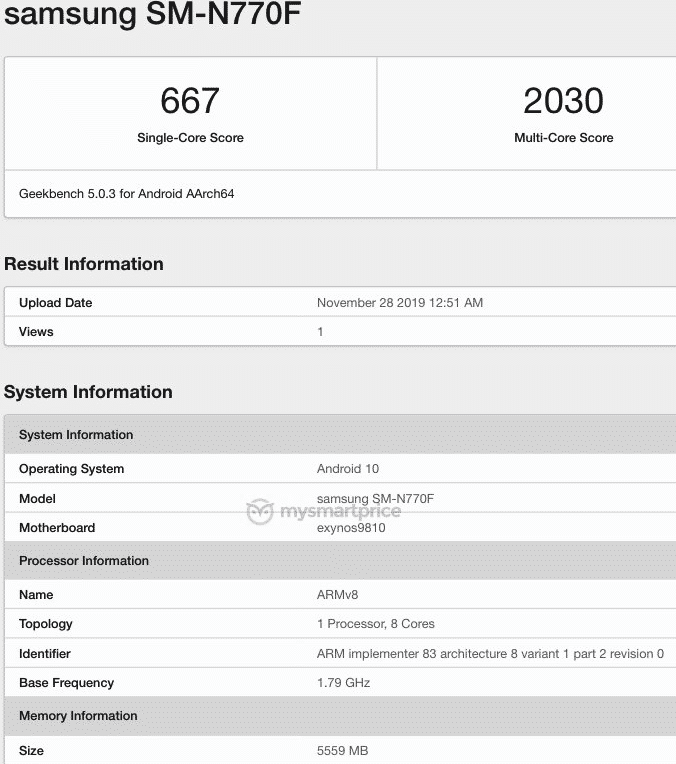Viewport: 676px width, 764px height.
Task: Select the 2030 multi-core score value
Action: click(563, 101)
